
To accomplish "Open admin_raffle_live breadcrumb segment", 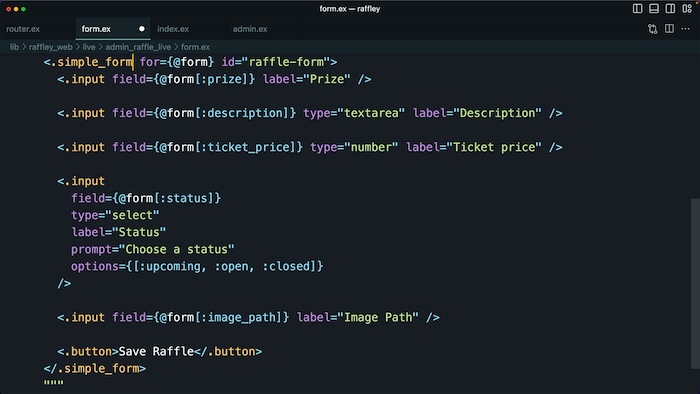I will (138, 47).
